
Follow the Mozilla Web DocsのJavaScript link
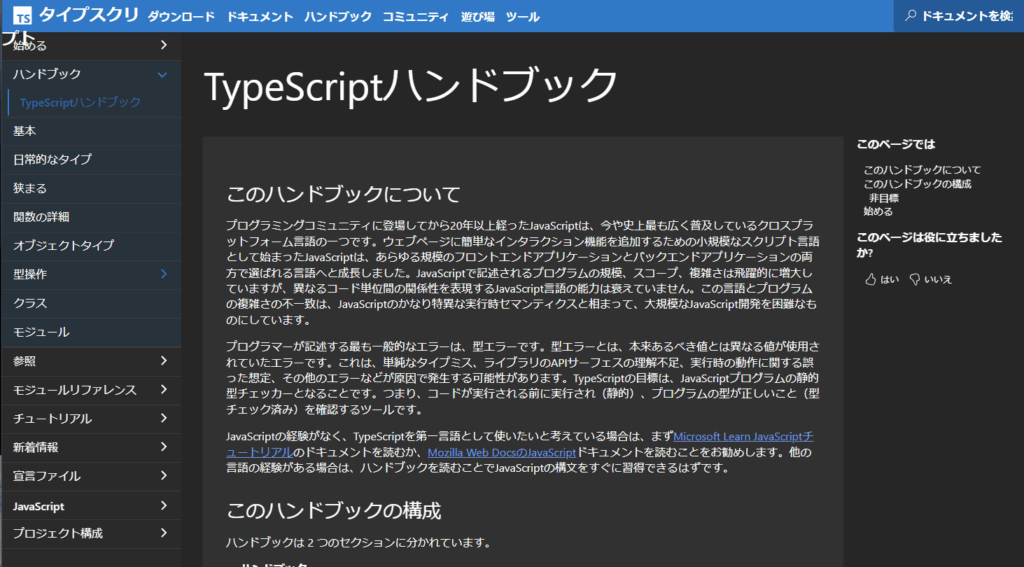[502, 452]
